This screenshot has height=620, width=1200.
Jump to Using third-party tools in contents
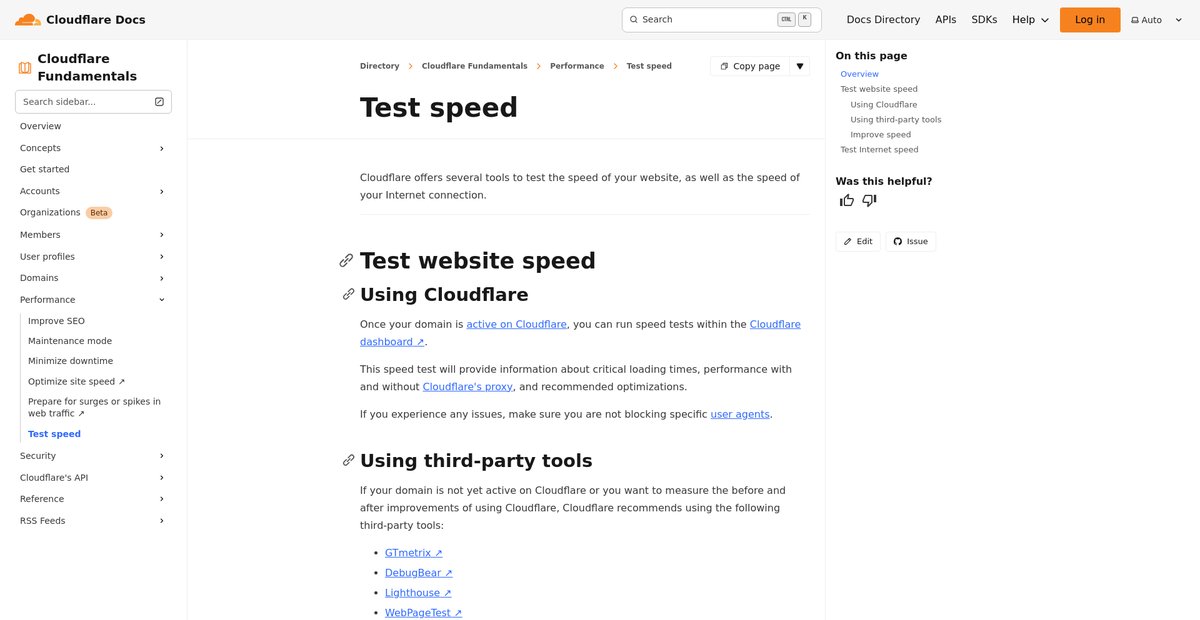point(896,119)
